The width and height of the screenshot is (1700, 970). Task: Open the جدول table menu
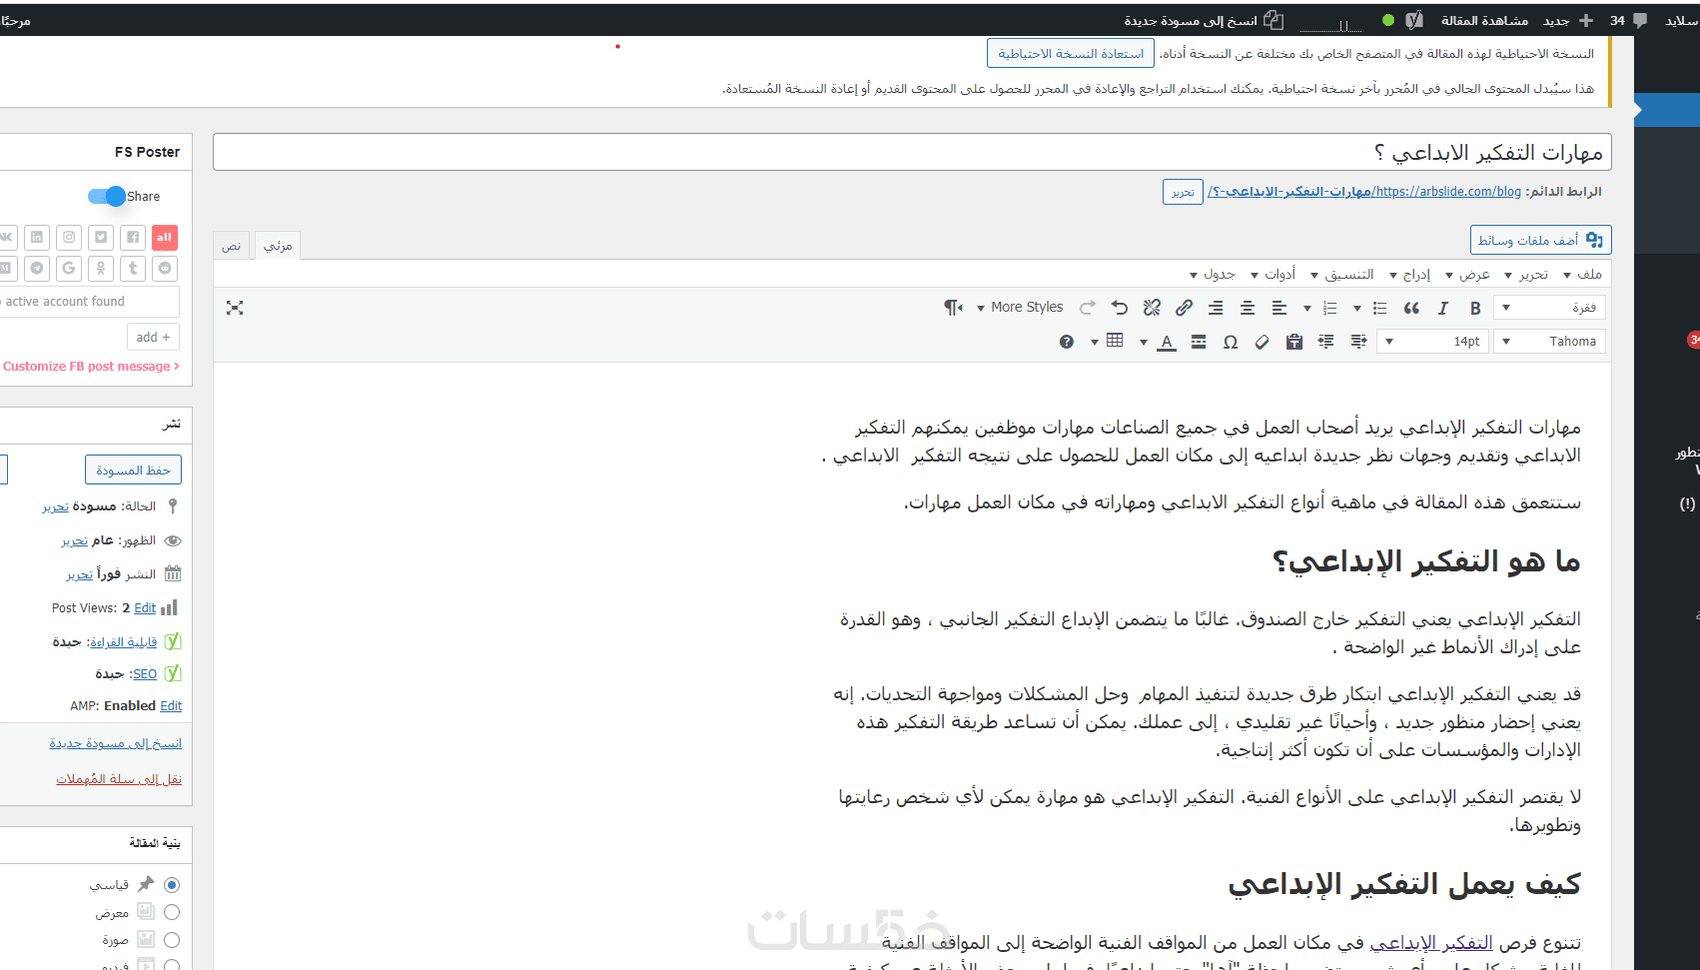pyautogui.click(x=1212, y=274)
